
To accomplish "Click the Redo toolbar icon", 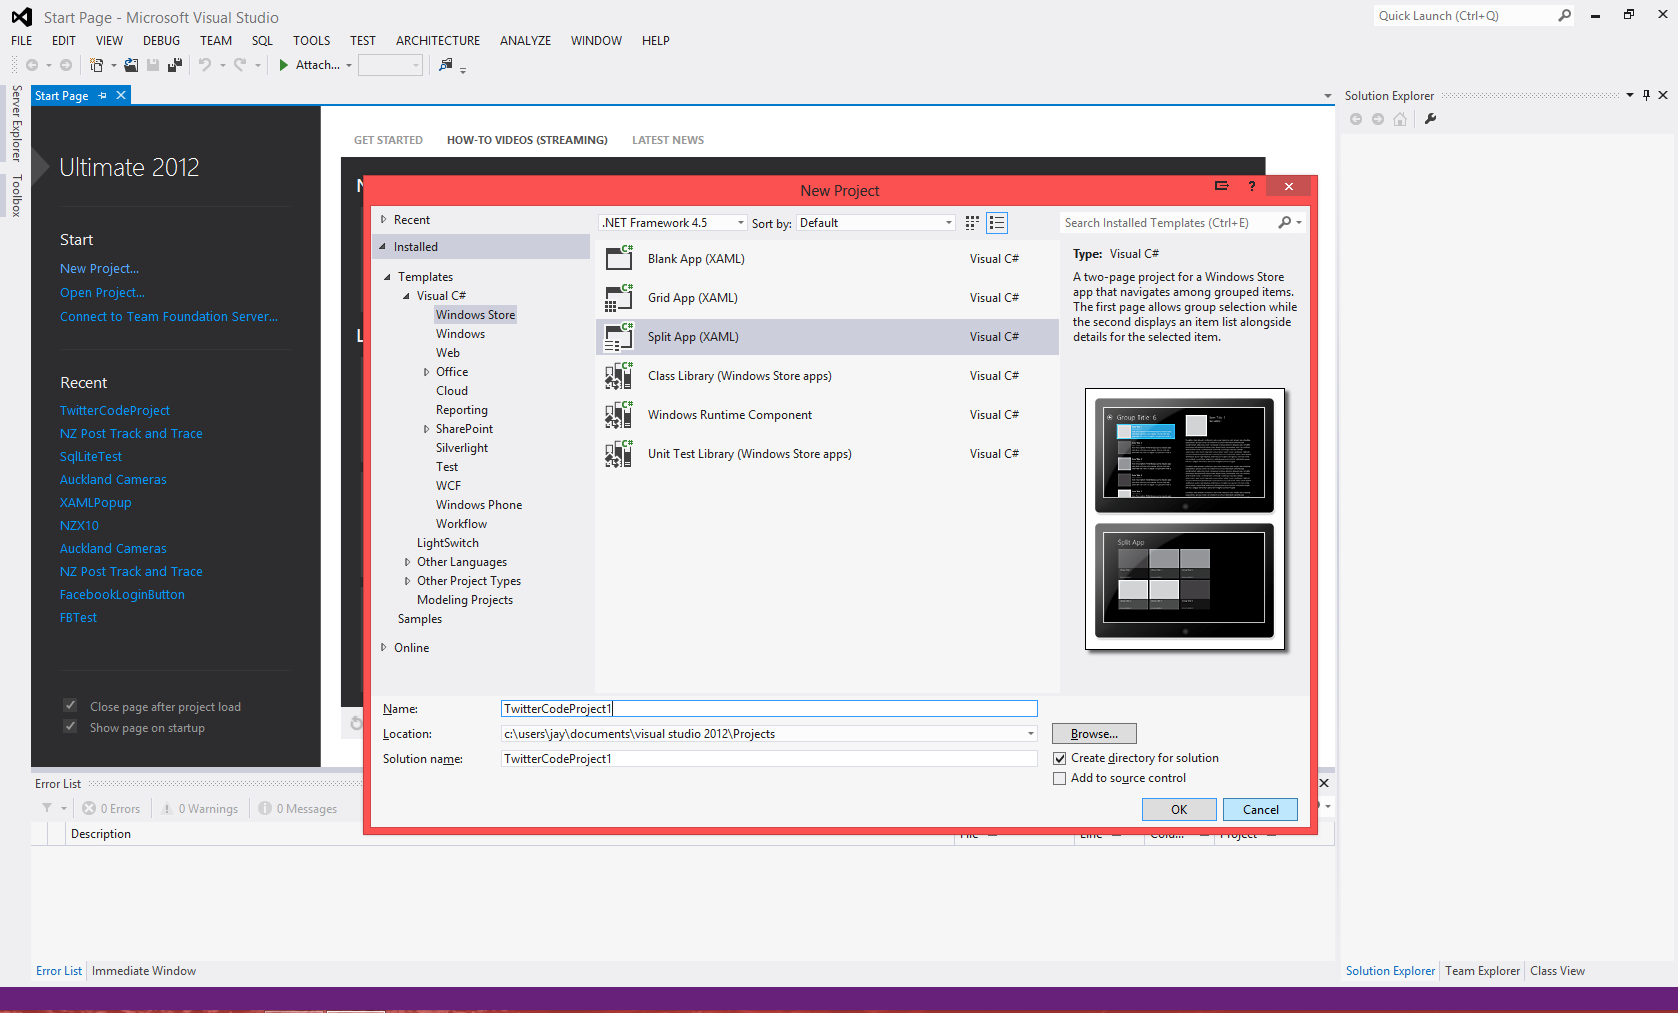I will (240, 65).
